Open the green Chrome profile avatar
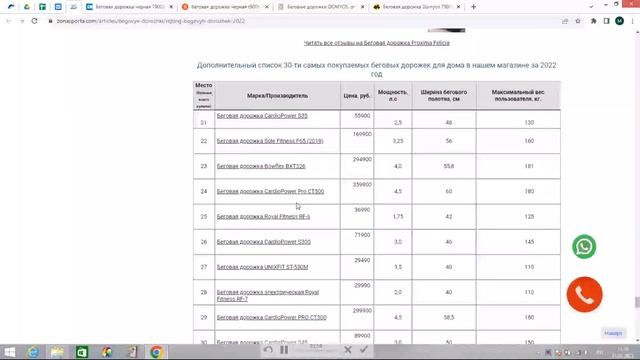Viewport: 640px width, 360px height. (619, 21)
